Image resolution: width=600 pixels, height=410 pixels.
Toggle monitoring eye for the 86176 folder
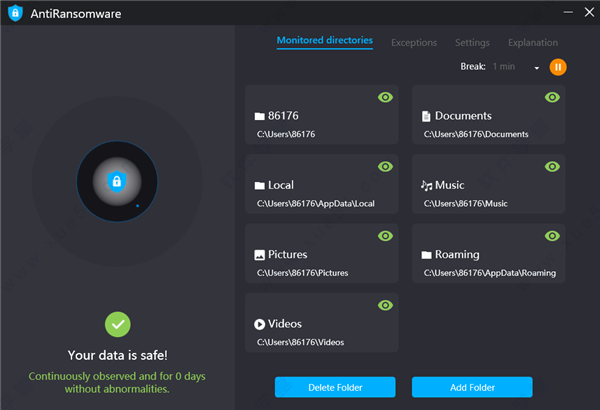pyautogui.click(x=385, y=97)
